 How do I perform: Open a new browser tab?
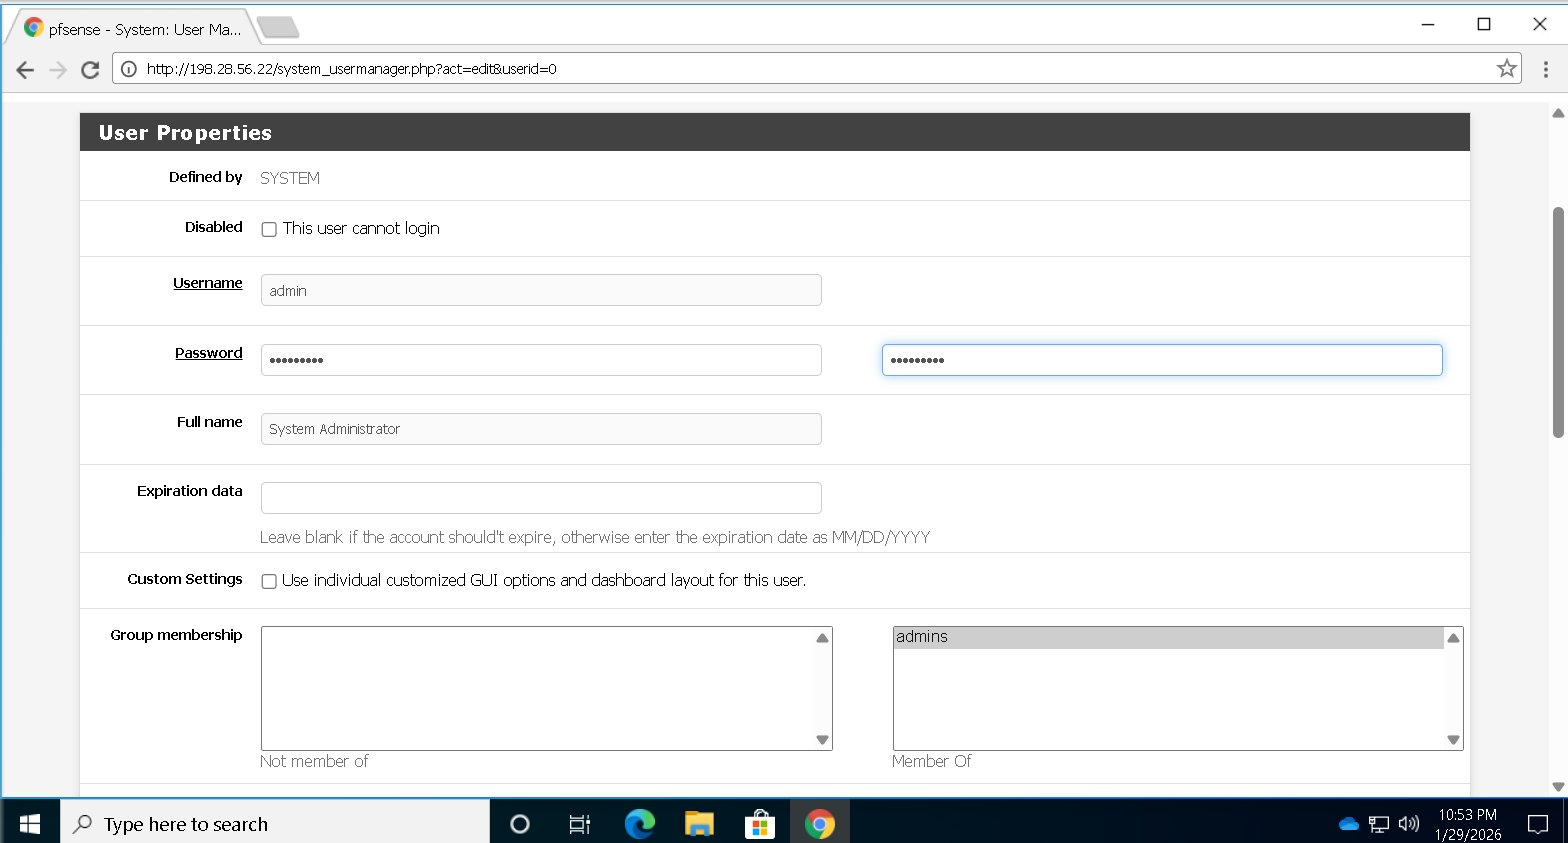point(278,28)
